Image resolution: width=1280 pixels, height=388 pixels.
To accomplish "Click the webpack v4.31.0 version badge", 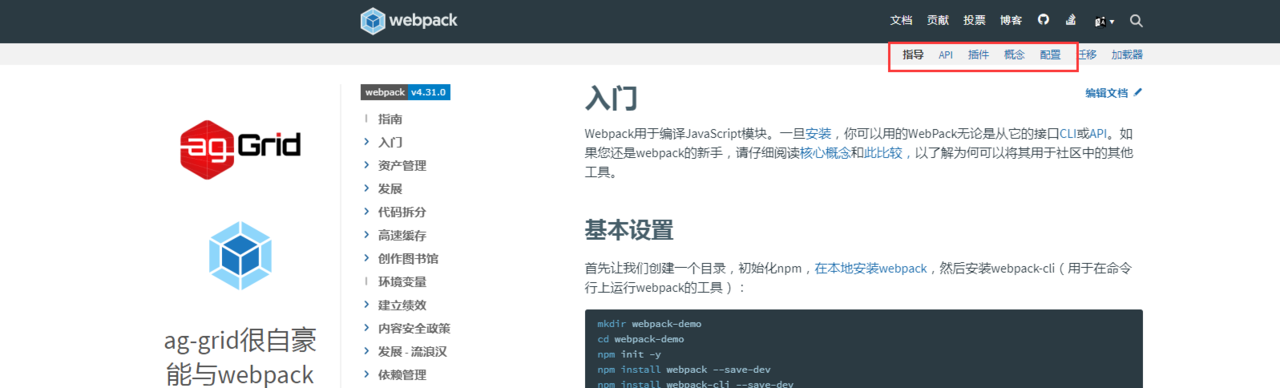I will (x=406, y=92).
